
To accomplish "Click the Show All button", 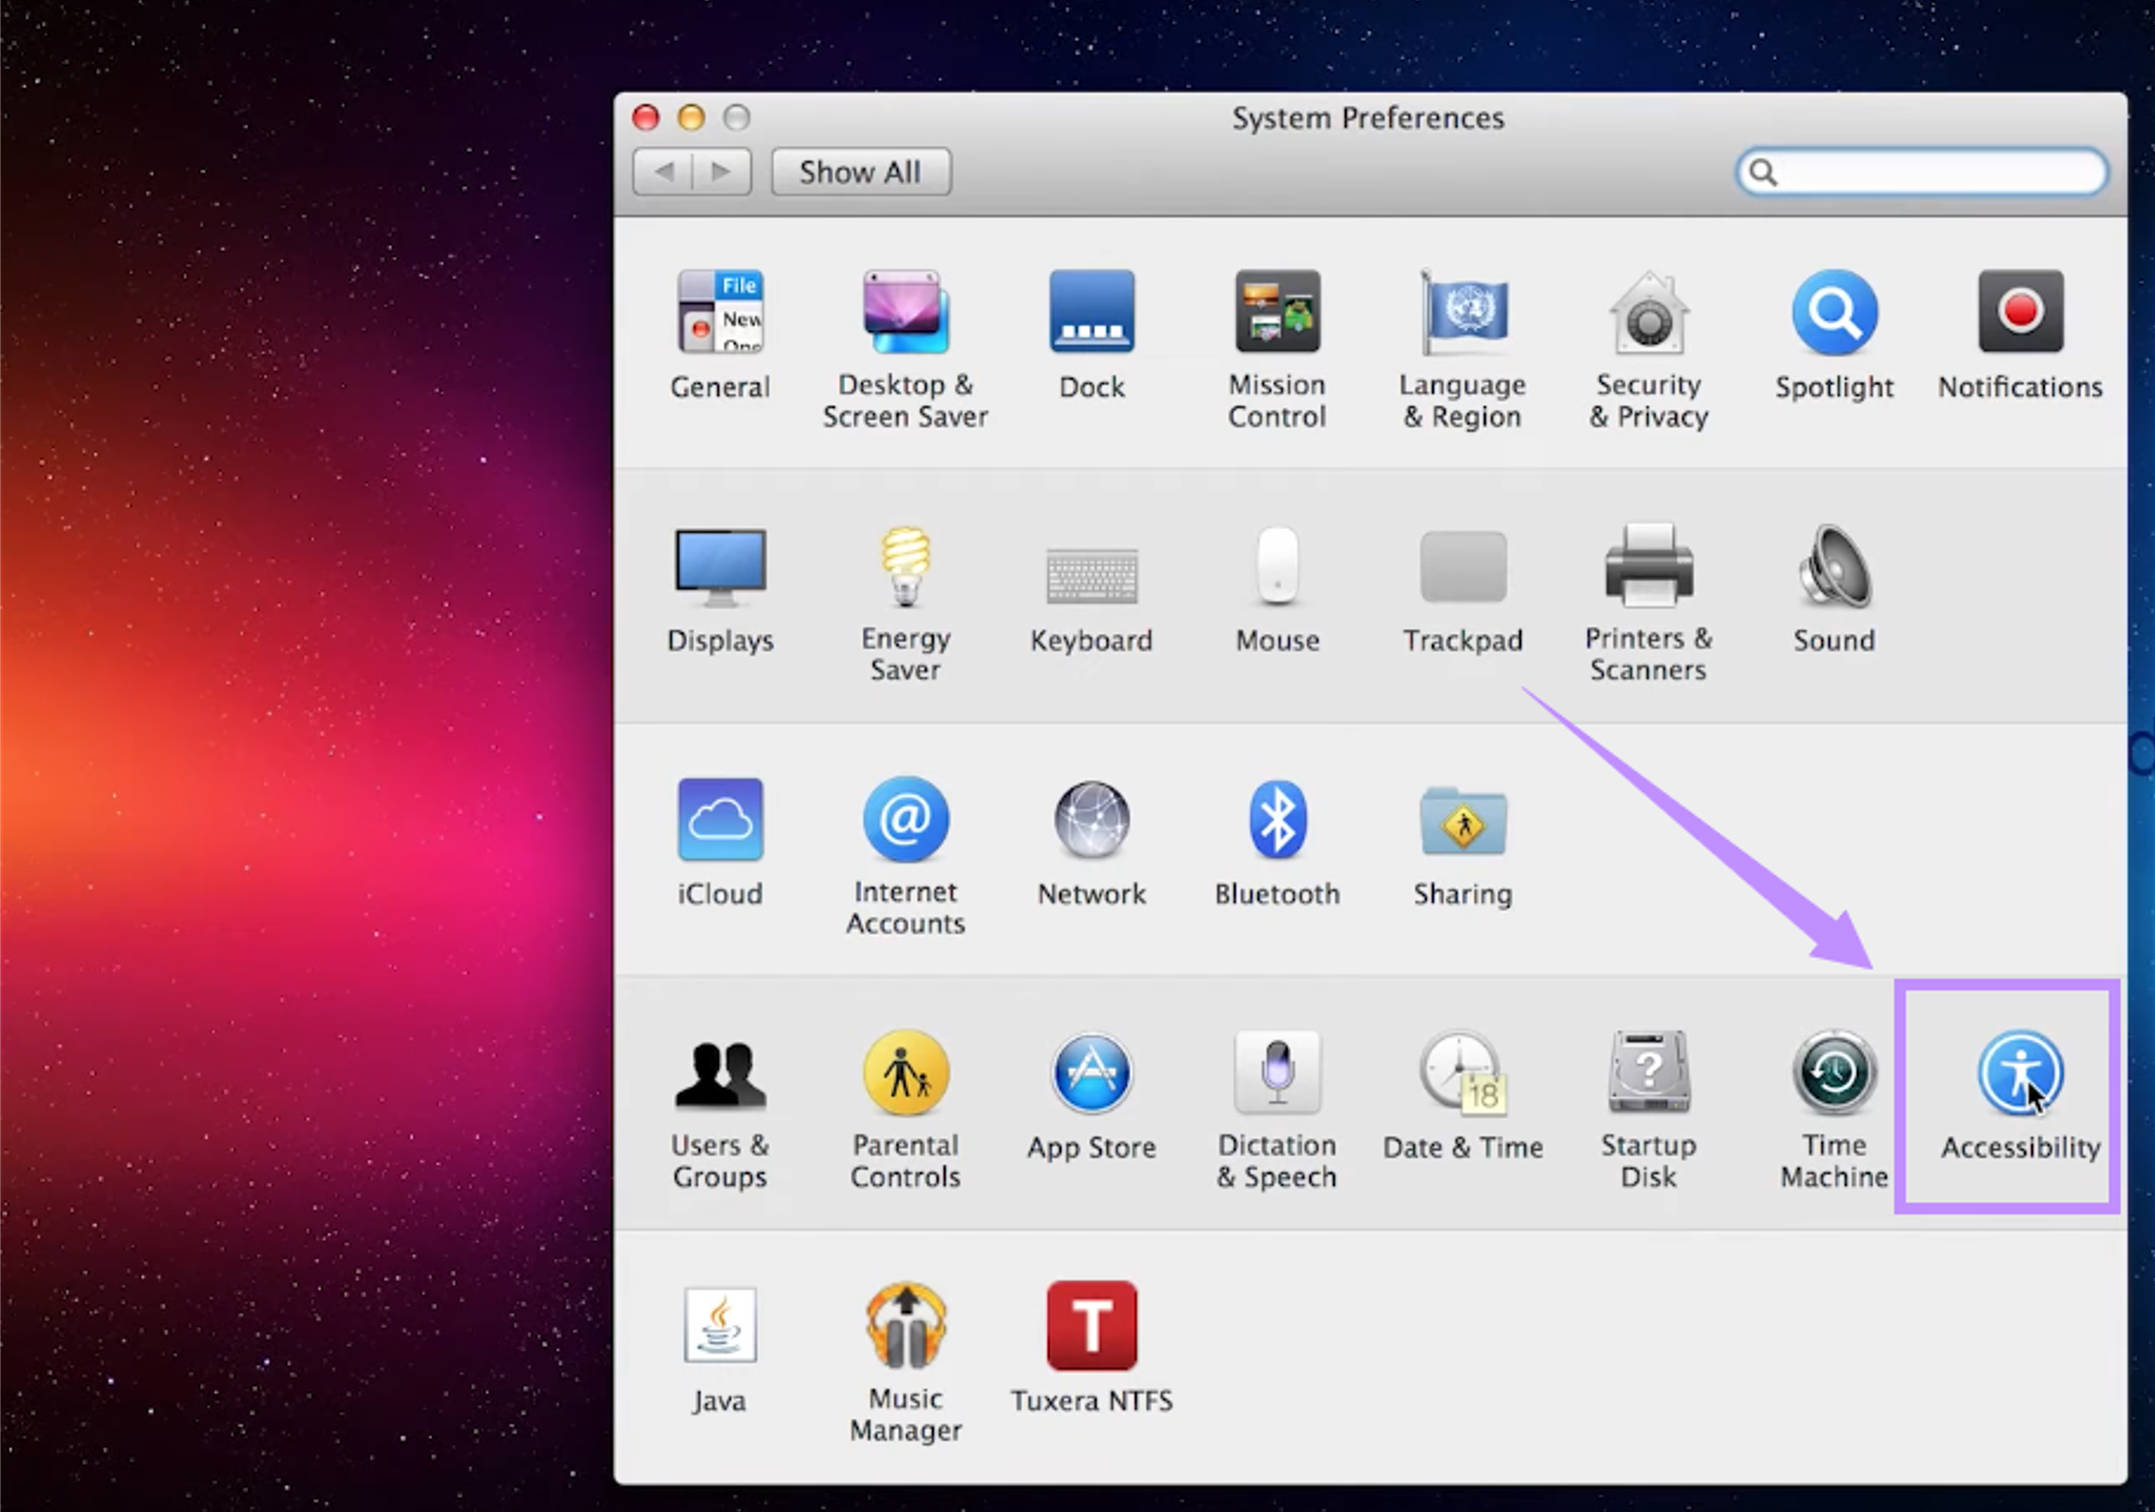I will [x=860, y=172].
